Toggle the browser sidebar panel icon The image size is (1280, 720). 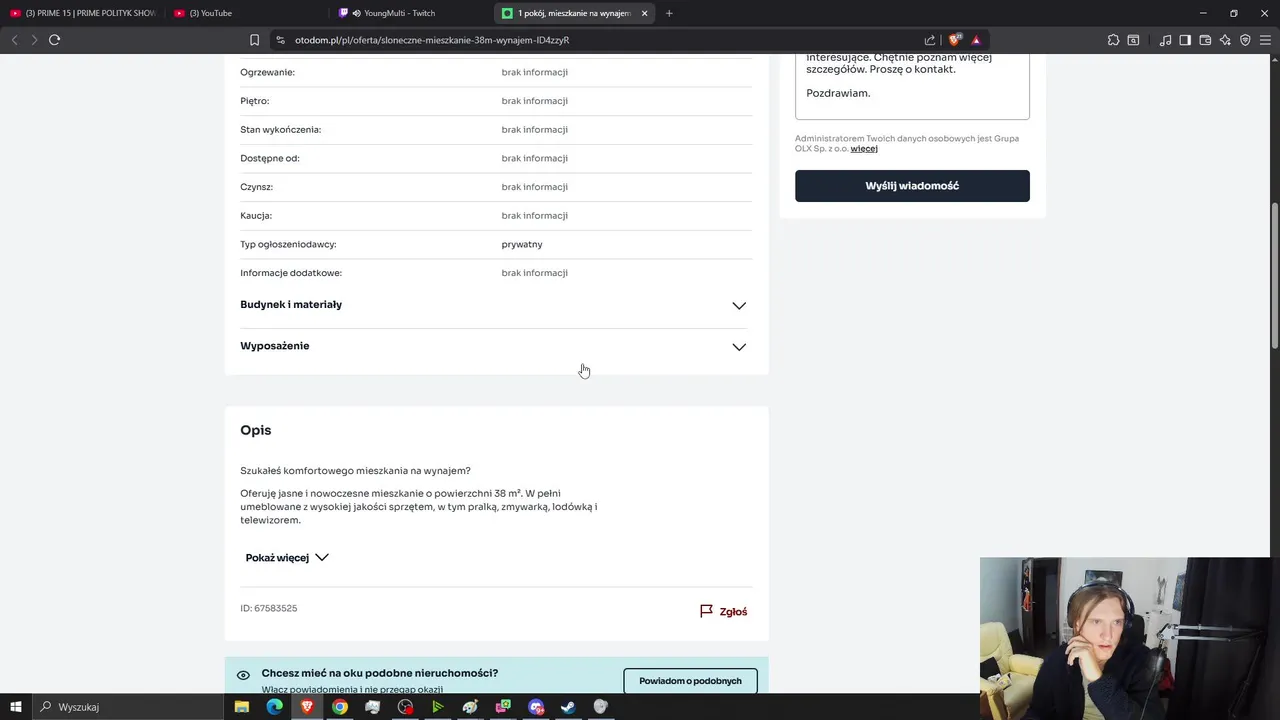pyautogui.click(x=1185, y=40)
